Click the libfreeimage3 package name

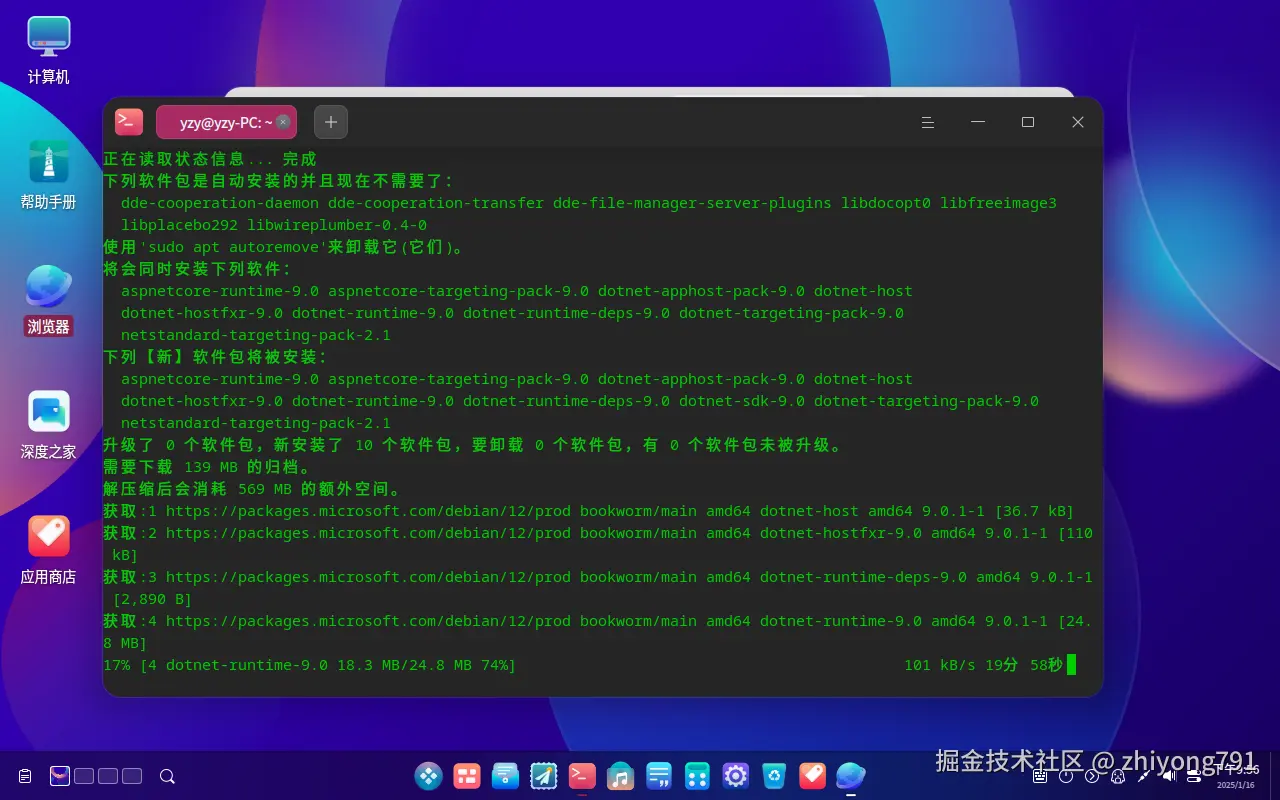[998, 203]
